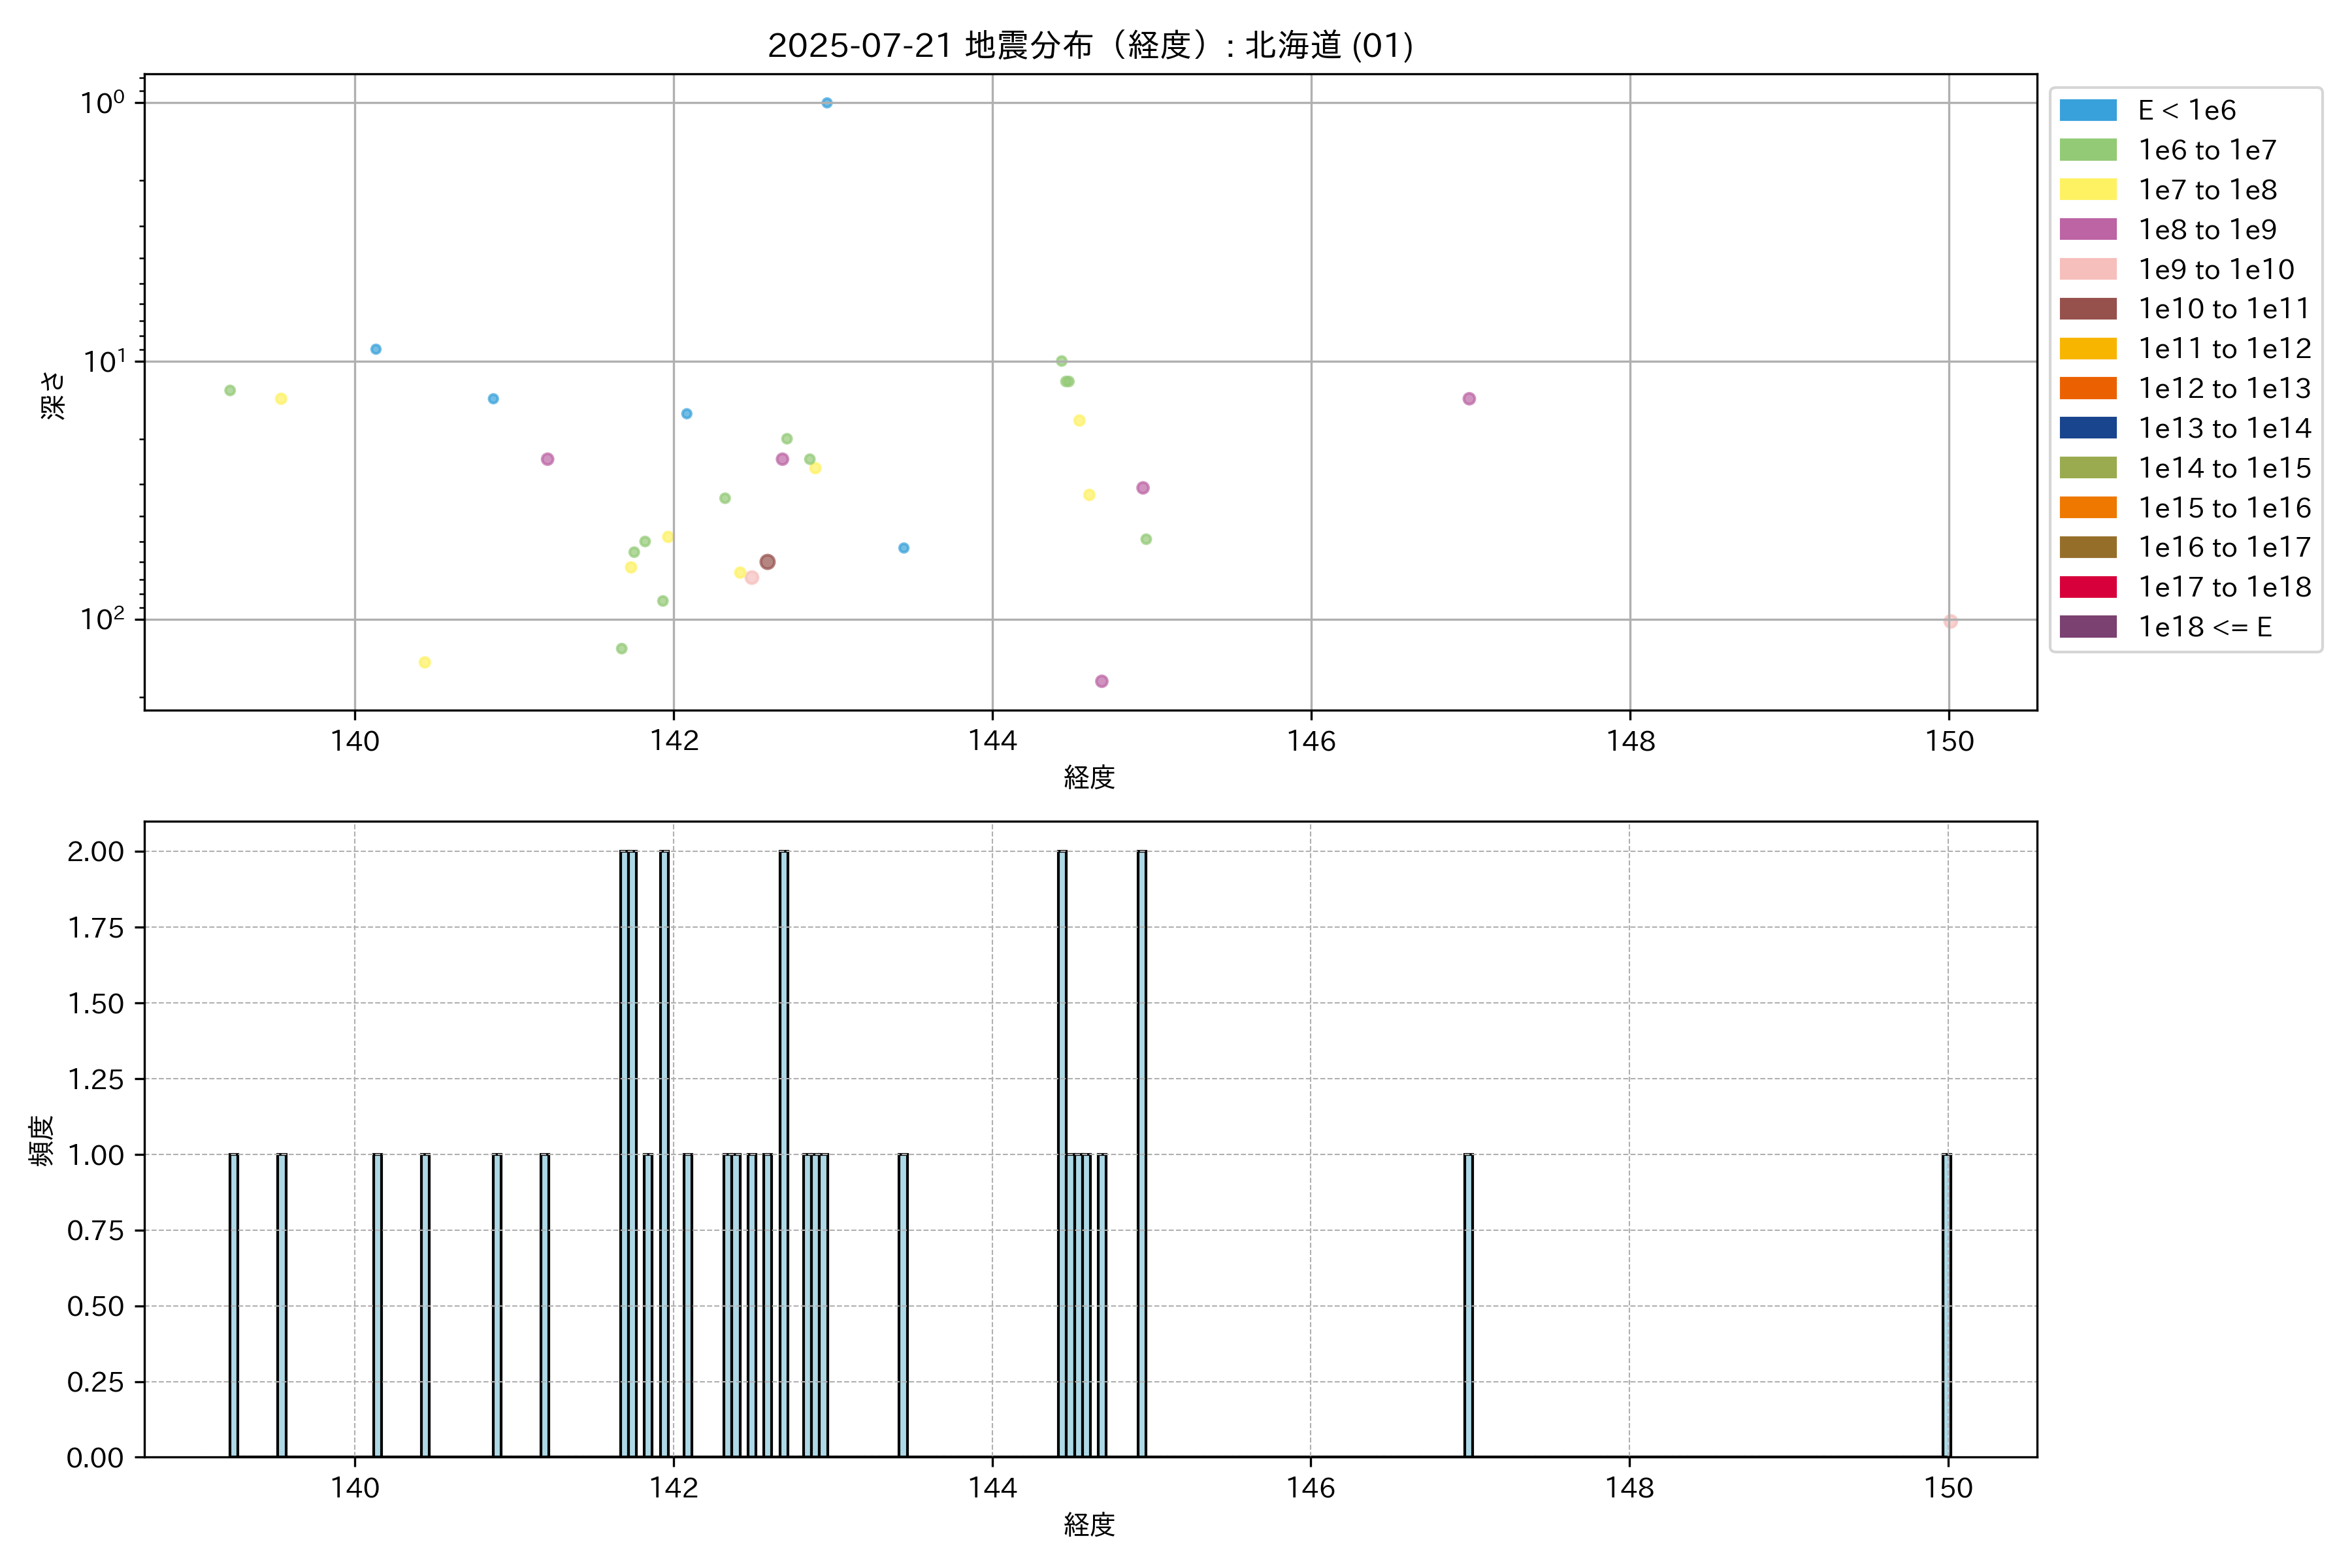
Task: Click the pink point at longitude 150
Action: pyautogui.click(x=1950, y=622)
